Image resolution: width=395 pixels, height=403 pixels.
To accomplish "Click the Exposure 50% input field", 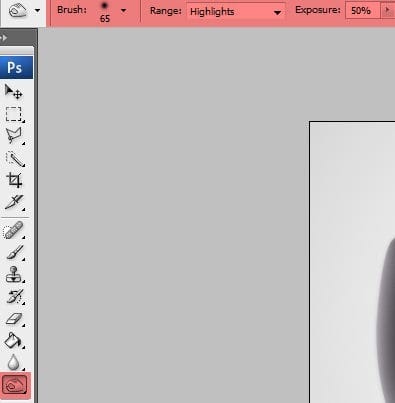I will [x=363, y=11].
